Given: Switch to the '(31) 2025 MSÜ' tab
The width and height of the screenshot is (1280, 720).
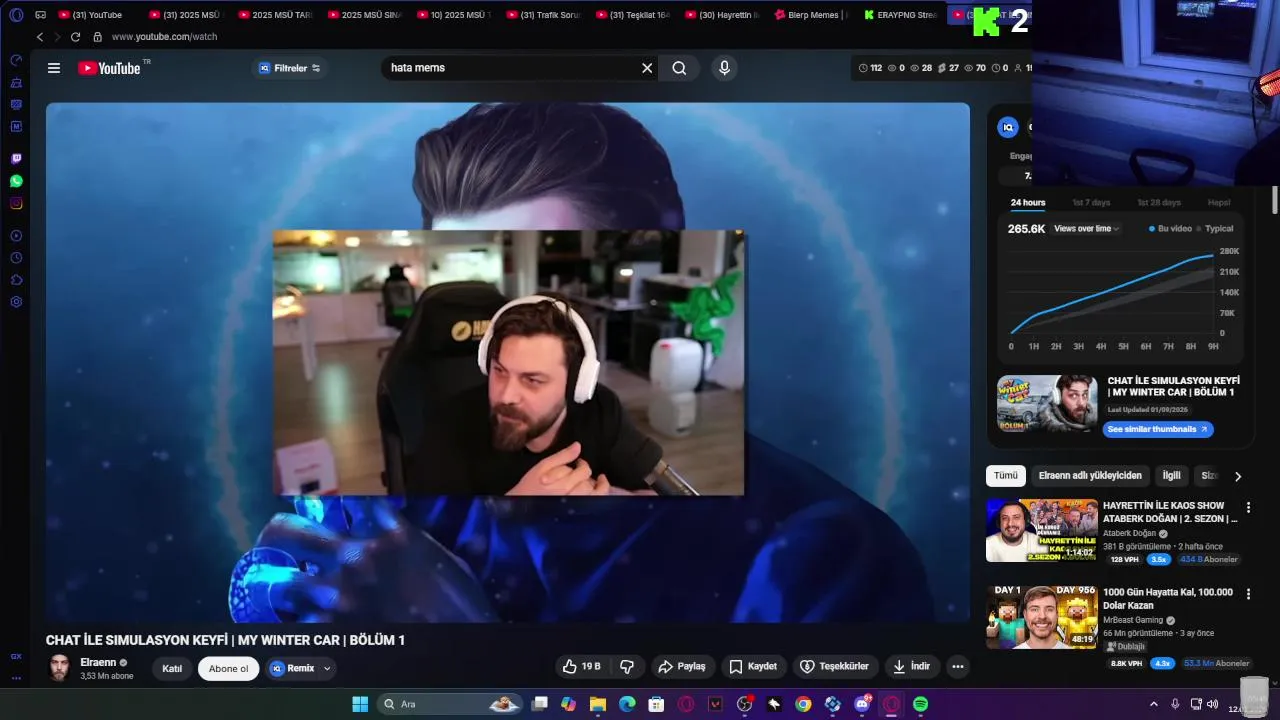Looking at the screenshot, I should (185, 15).
